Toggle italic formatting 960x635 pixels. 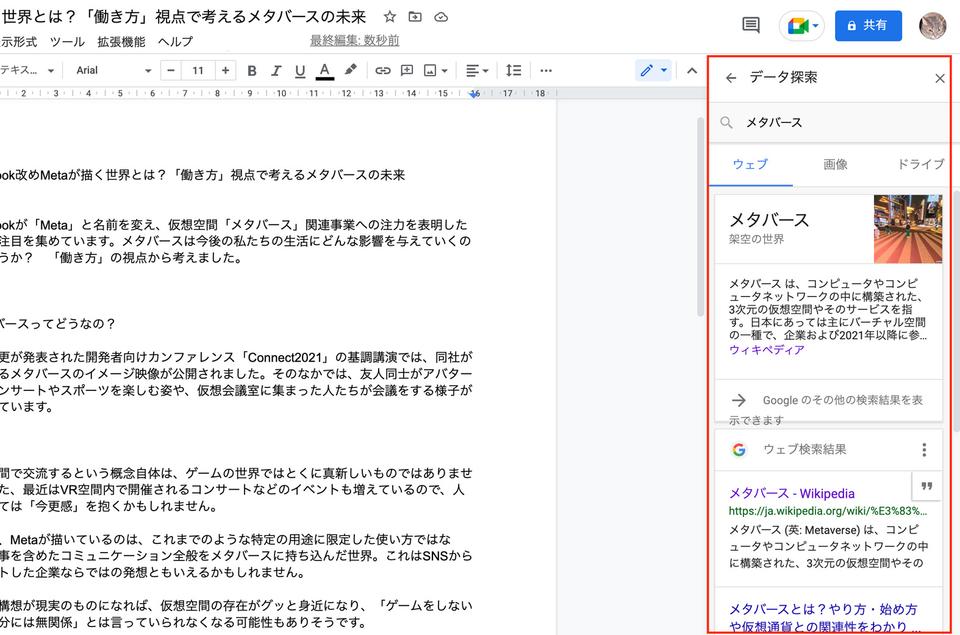point(276,71)
